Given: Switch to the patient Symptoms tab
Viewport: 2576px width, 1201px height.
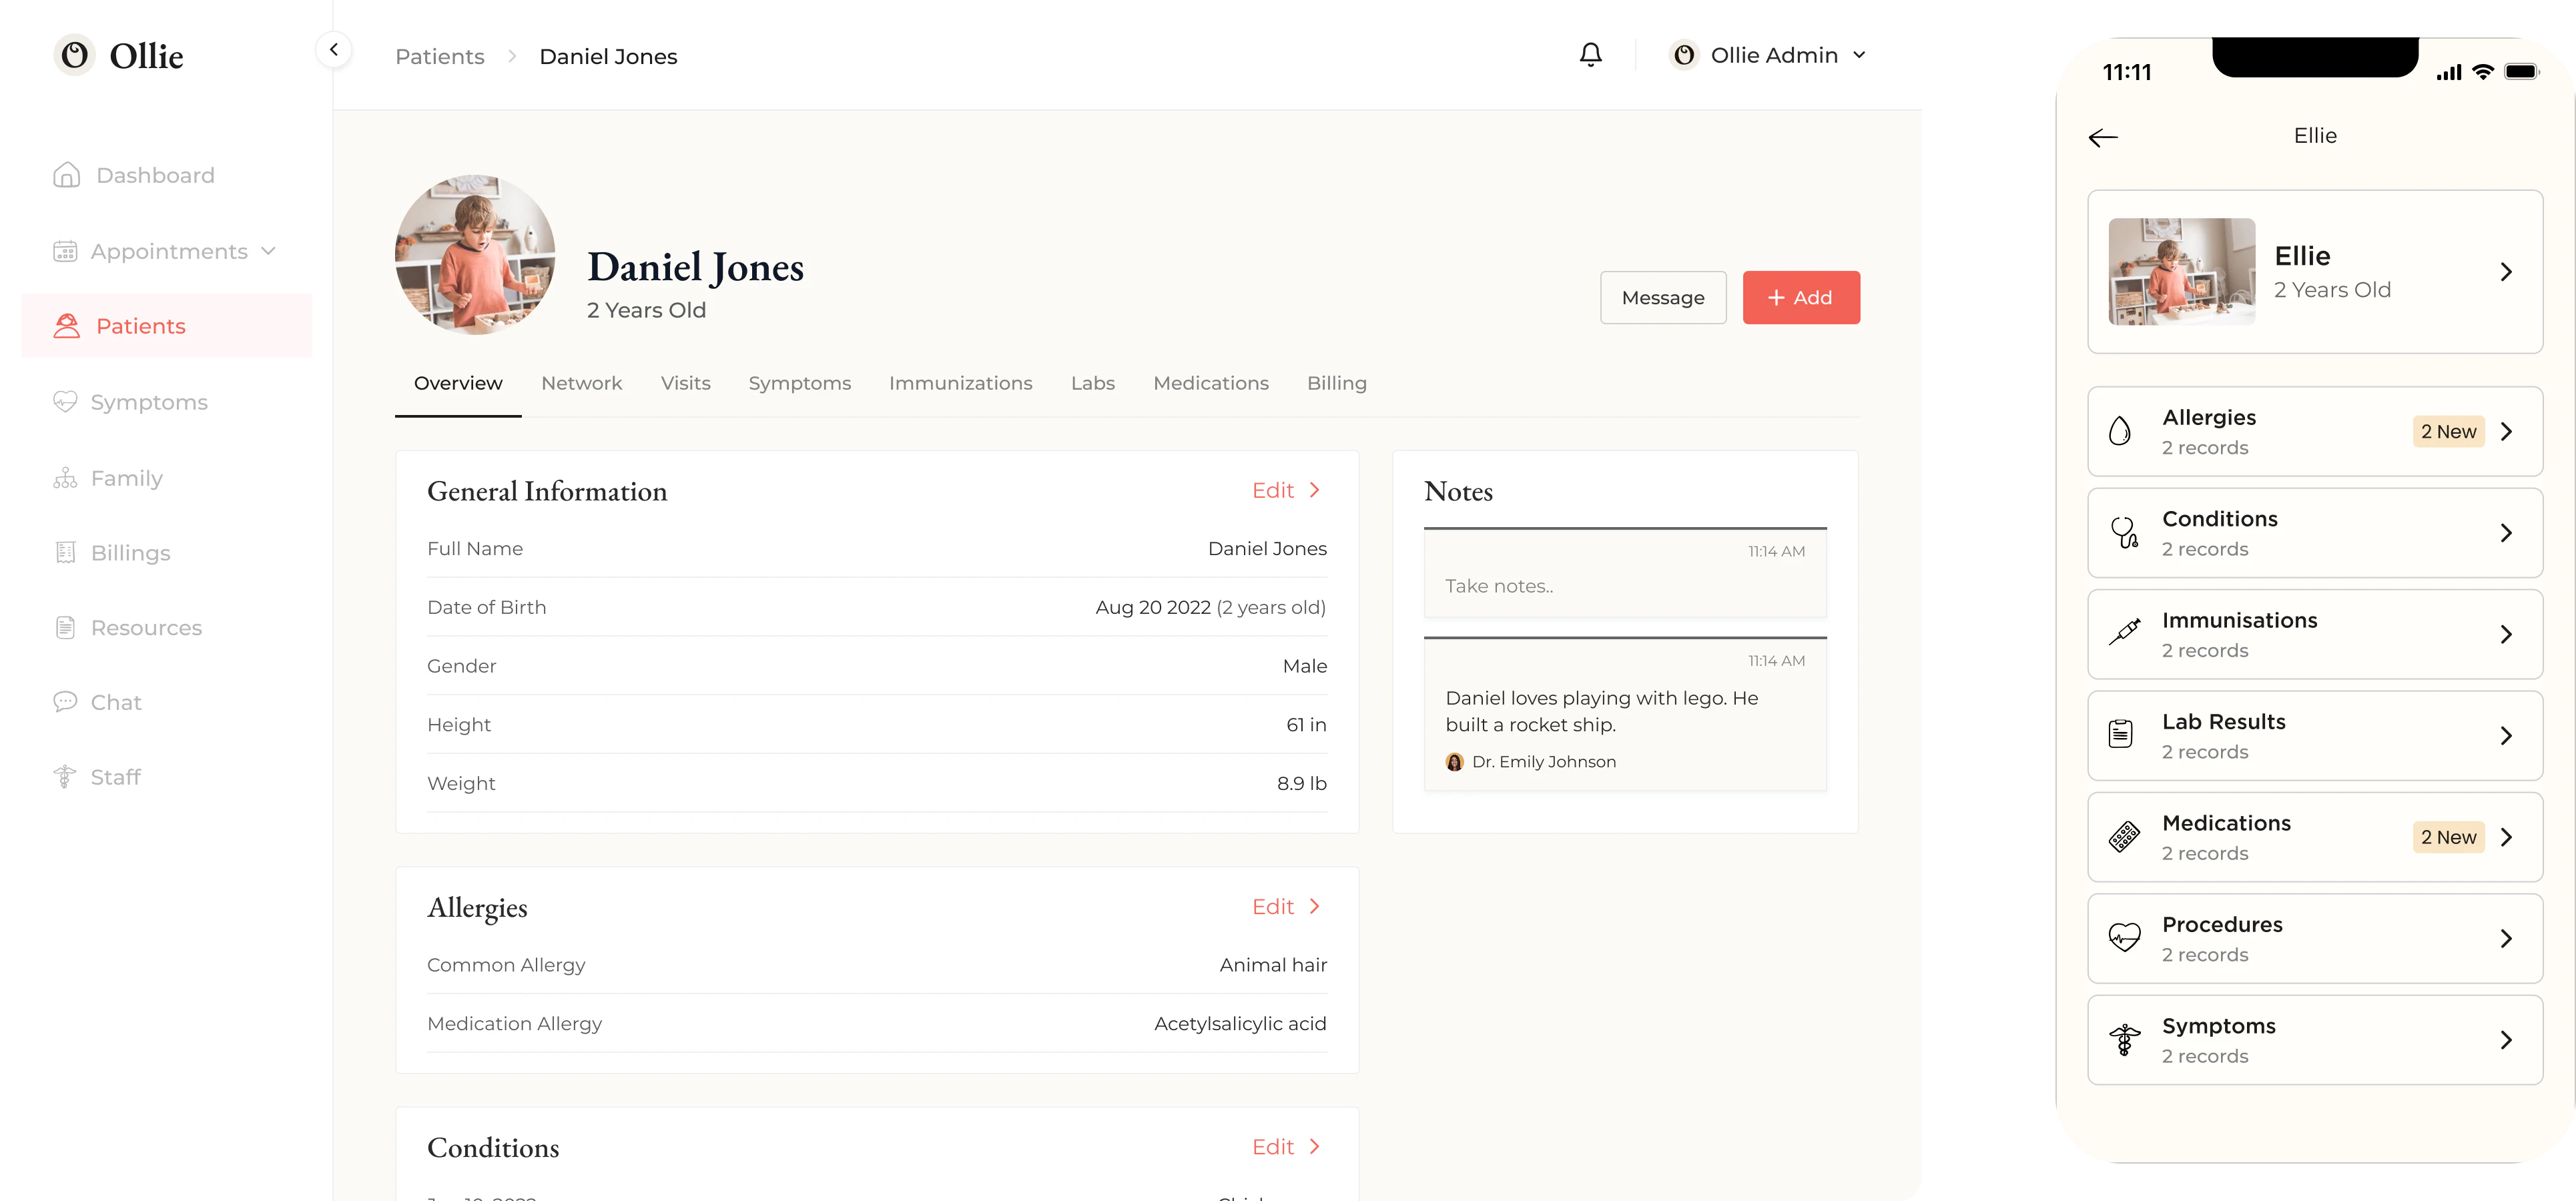Looking at the screenshot, I should pyautogui.click(x=799, y=383).
